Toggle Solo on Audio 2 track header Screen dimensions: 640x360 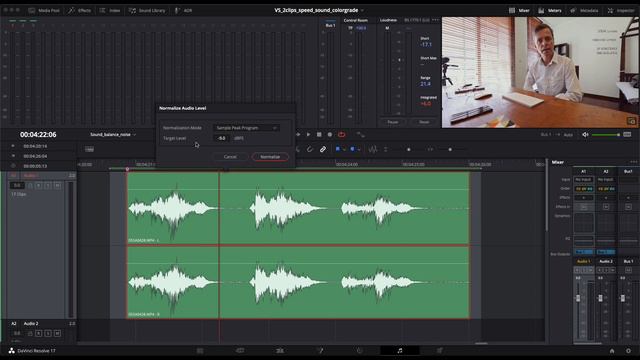tap(48, 333)
